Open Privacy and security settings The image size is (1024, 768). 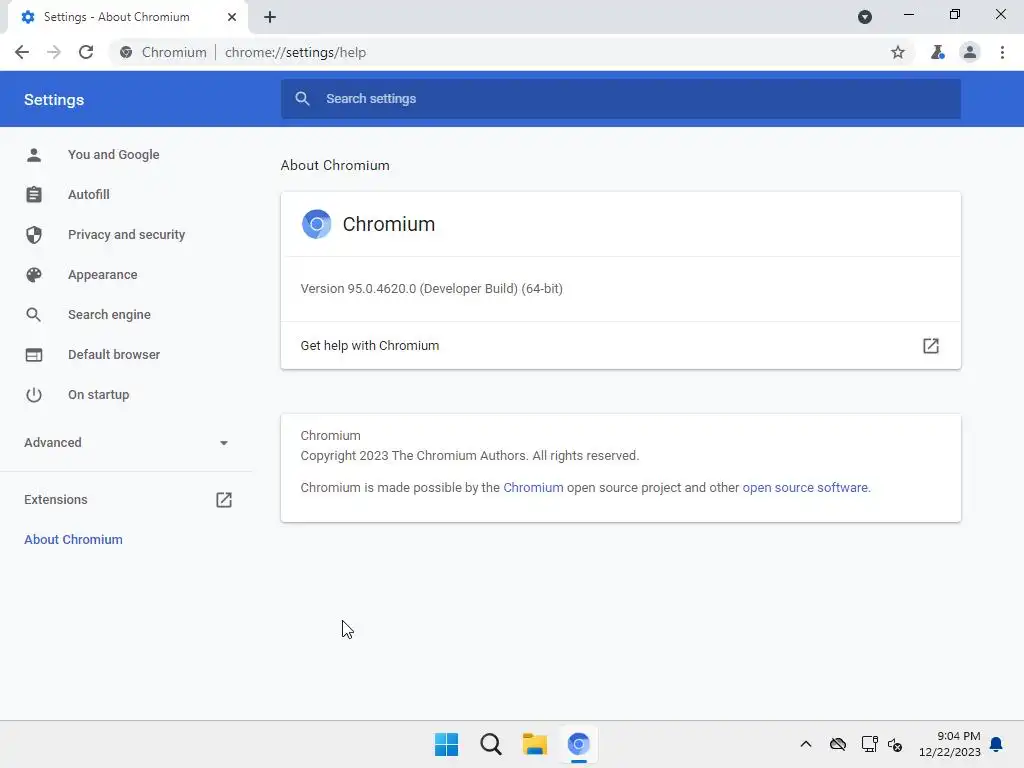click(x=126, y=234)
